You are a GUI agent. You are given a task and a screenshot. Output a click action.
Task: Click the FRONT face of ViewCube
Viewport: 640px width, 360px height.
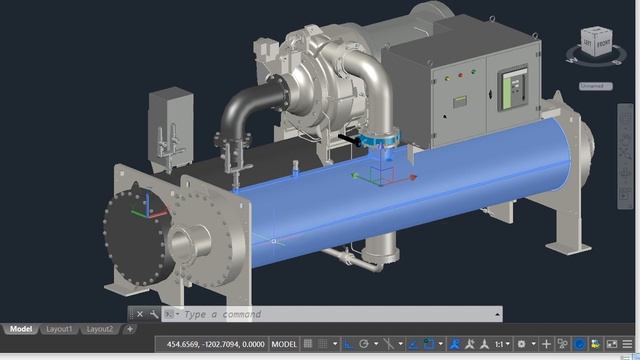click(x=603, y=43)
